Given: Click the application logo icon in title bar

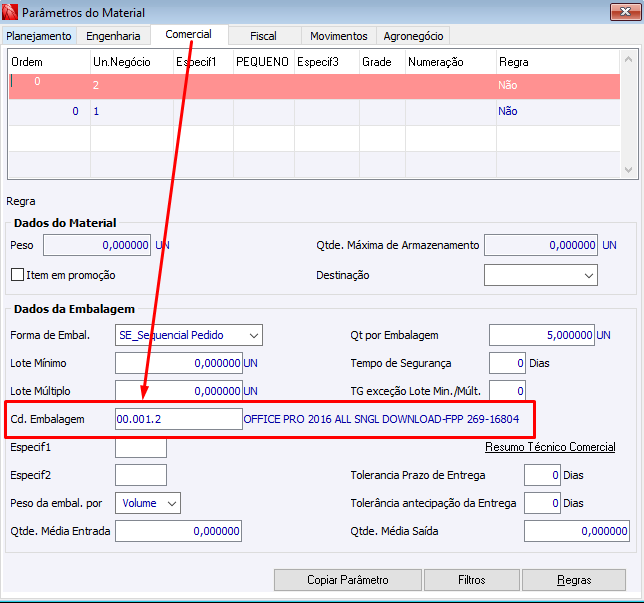Looking at the screenshot, I should [10, 12].
